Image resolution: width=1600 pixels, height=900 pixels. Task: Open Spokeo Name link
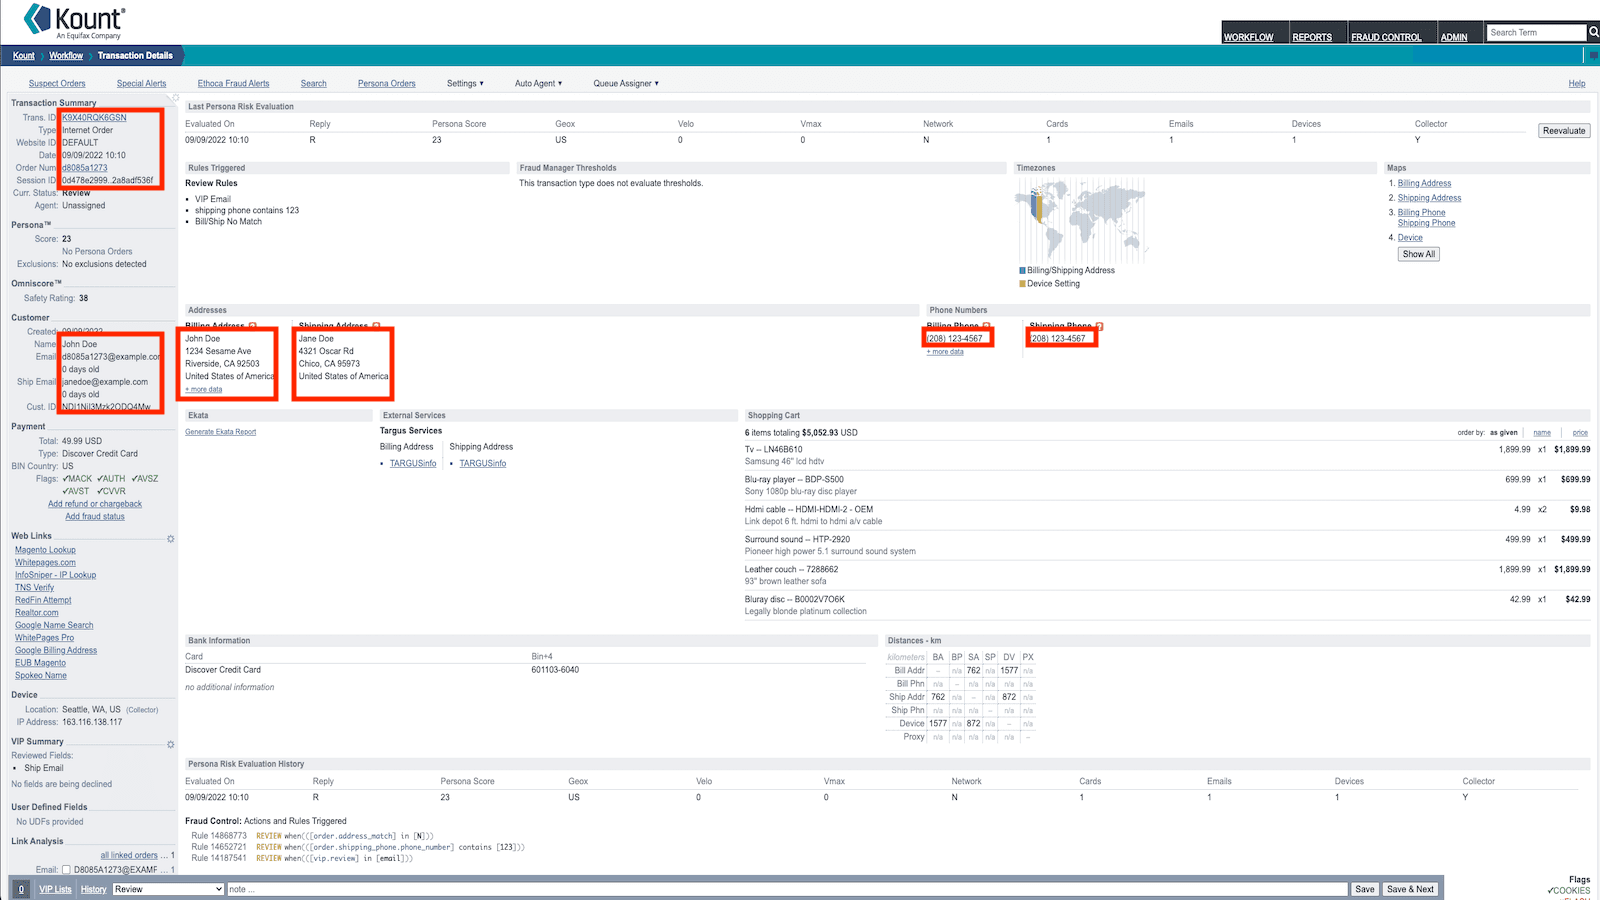41,675
